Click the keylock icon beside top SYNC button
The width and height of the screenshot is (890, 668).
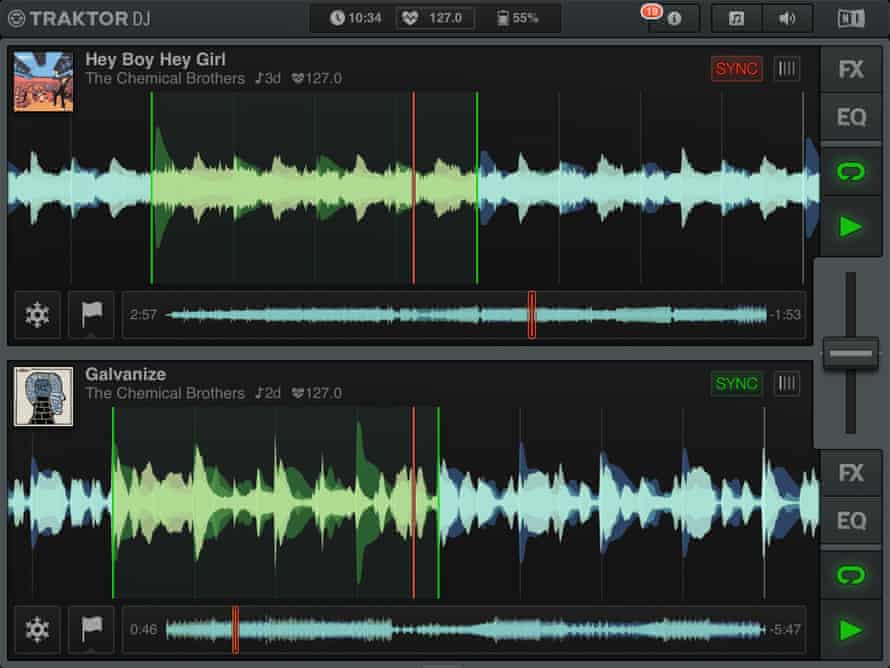[x=787, y=69]
